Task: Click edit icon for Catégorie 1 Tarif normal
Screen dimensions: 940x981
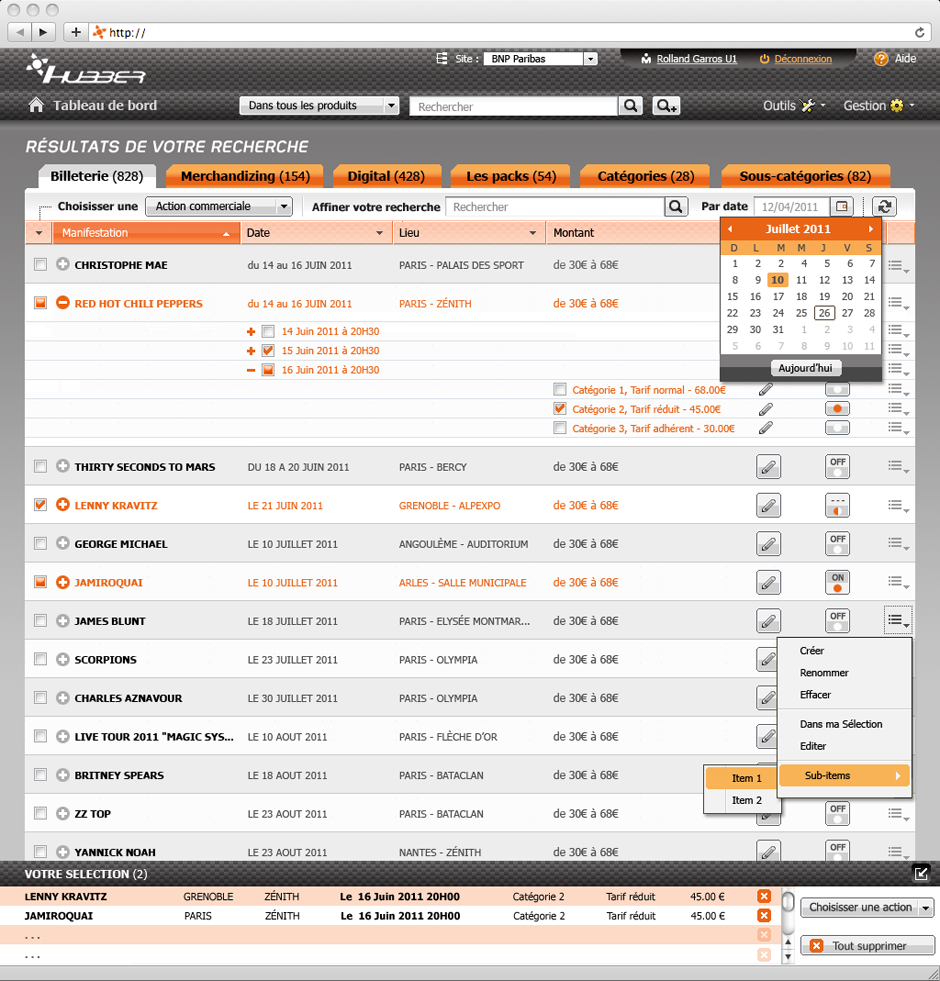Action: click(765, 390)
